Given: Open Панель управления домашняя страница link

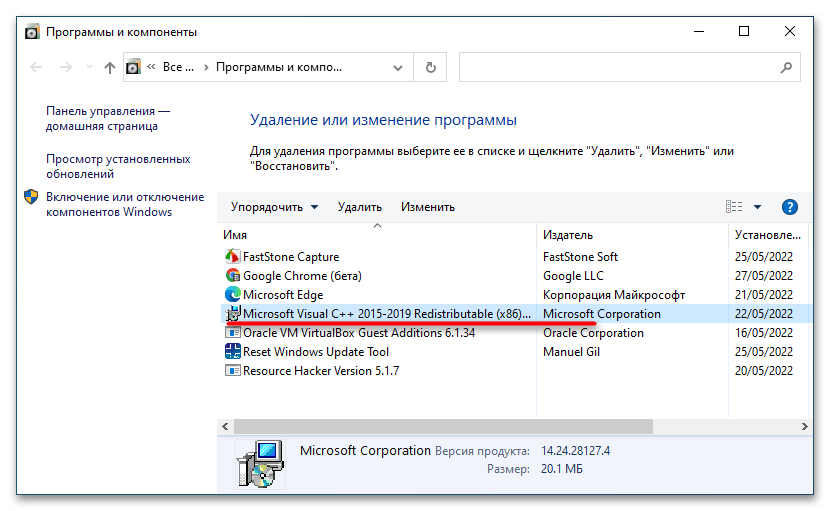Looking at the screenshot, I should pyautogui.click(x=108, y=119).
